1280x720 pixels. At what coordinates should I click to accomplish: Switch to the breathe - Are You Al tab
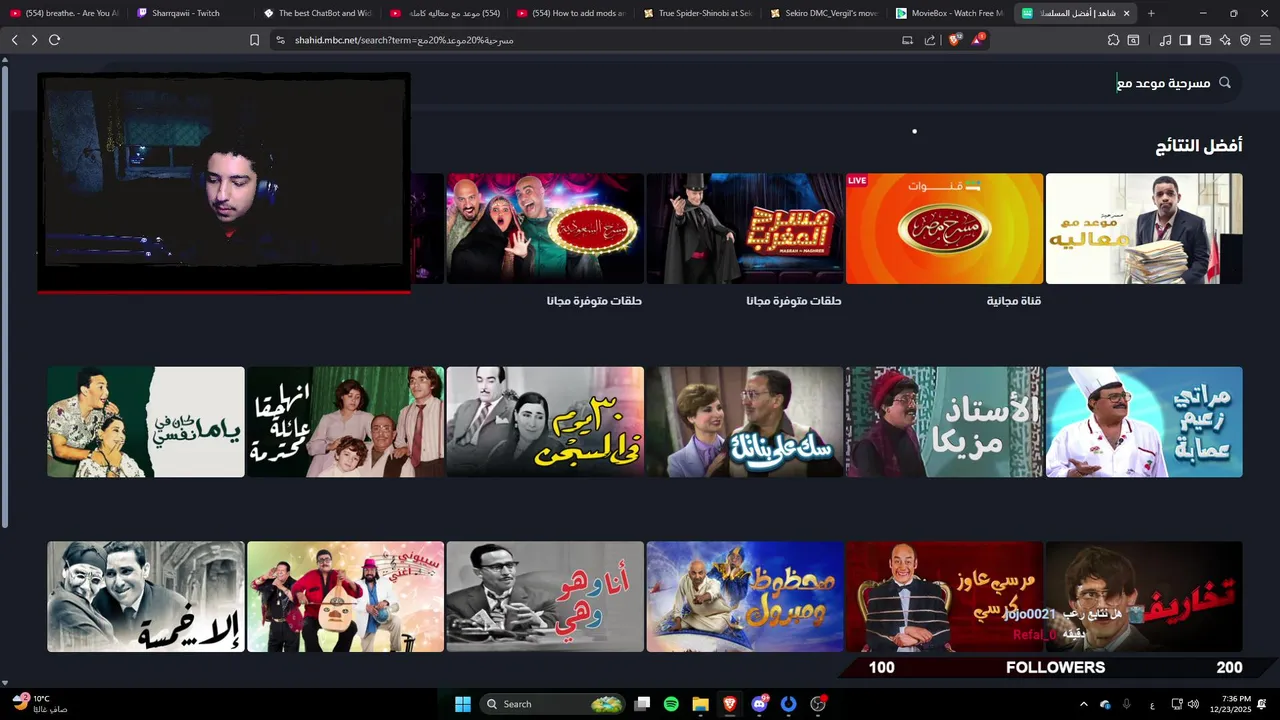[64, 13]
